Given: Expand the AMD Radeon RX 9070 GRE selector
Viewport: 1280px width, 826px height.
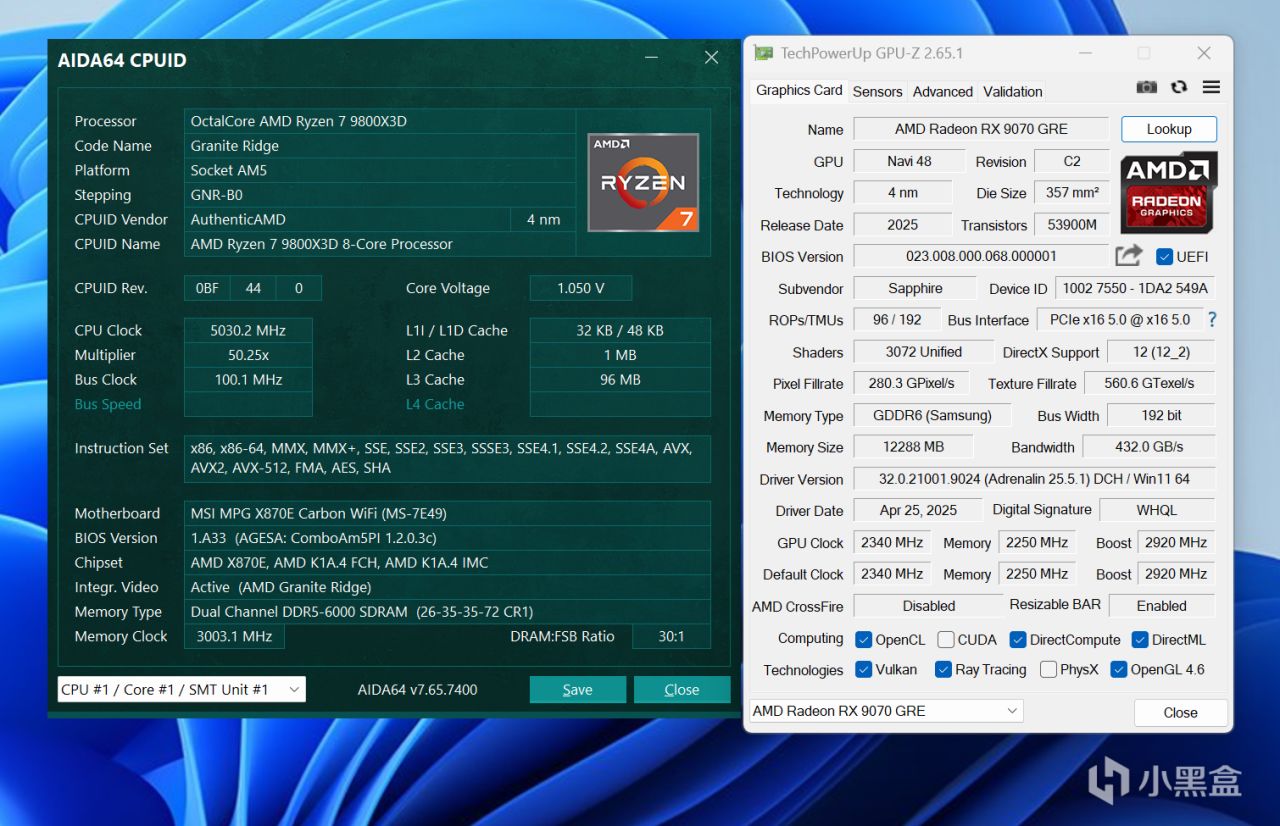Looking at the screenshot, I should pos(886,711).
